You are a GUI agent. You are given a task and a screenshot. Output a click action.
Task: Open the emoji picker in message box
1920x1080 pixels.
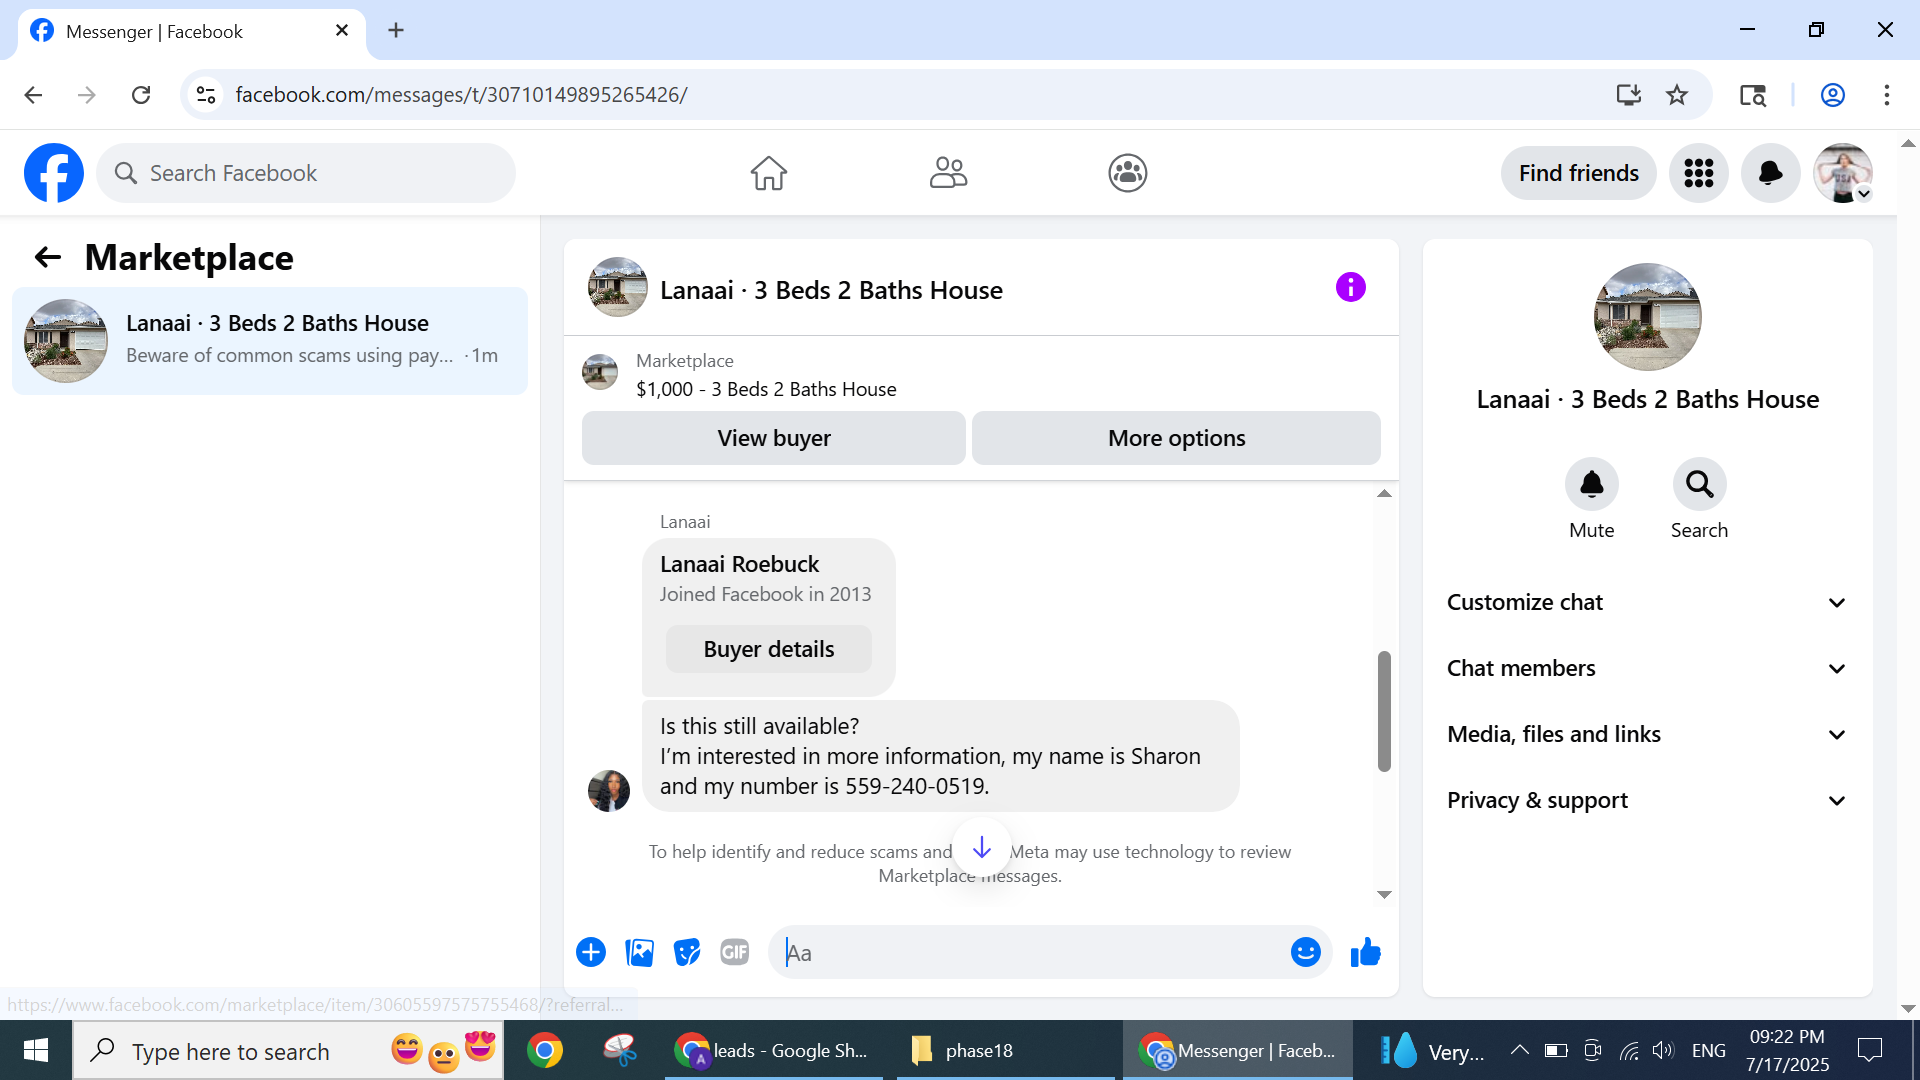pyautogui.click(x=1305, y=952)
